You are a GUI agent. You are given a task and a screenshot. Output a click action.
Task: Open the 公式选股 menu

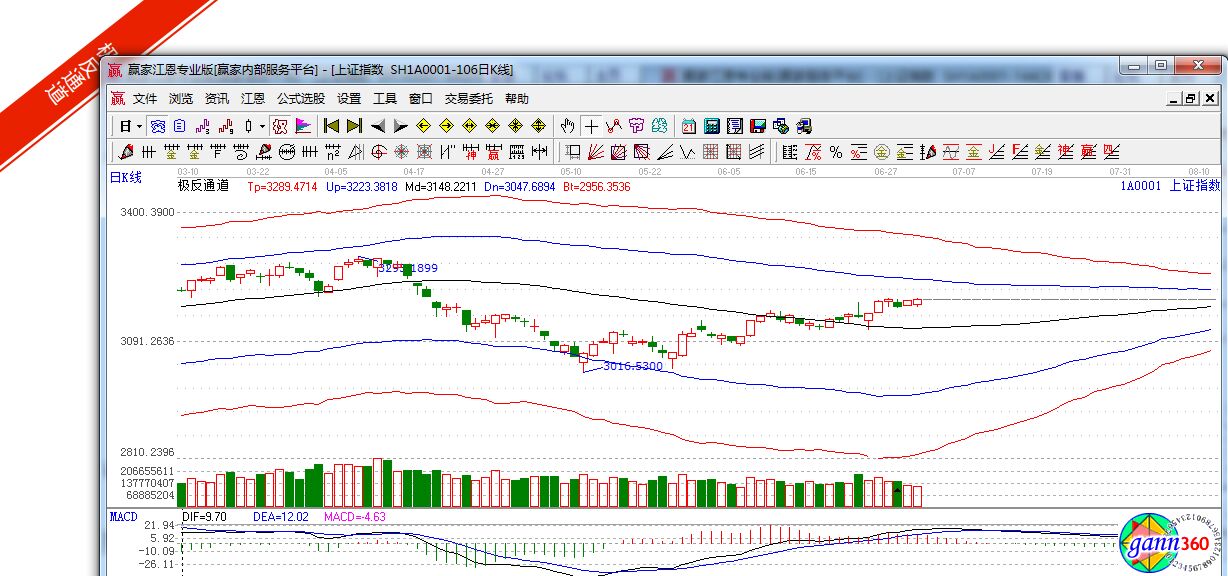pos(301,99)
